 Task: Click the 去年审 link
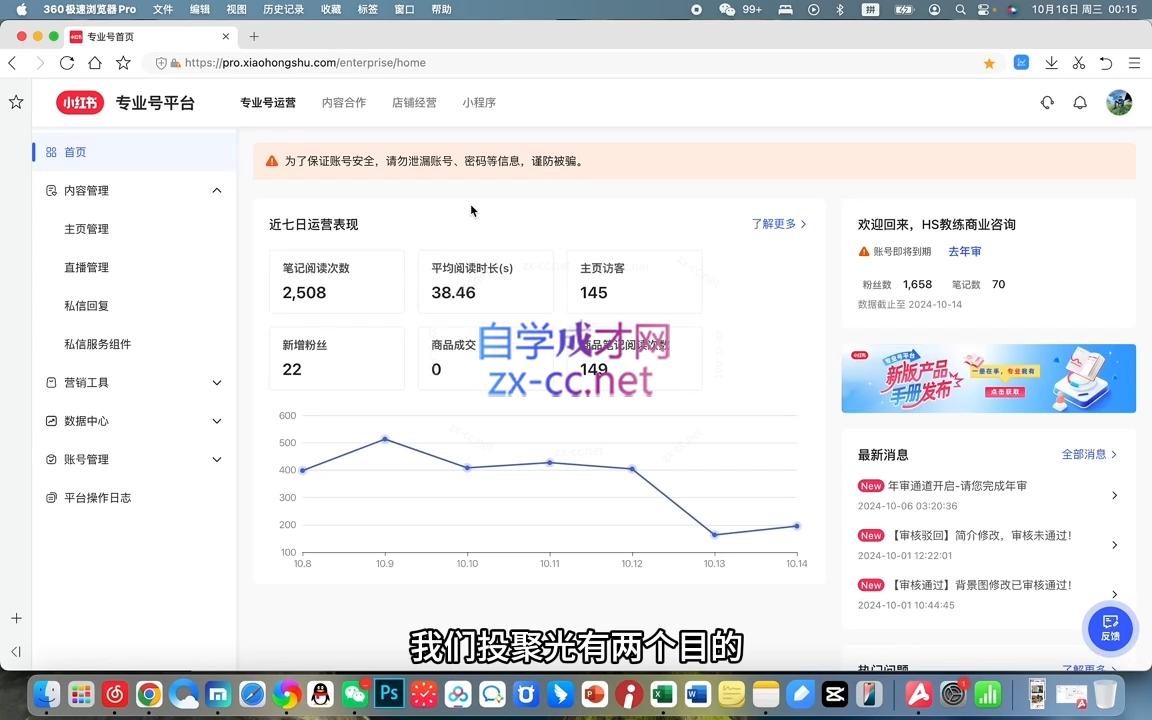965,251
